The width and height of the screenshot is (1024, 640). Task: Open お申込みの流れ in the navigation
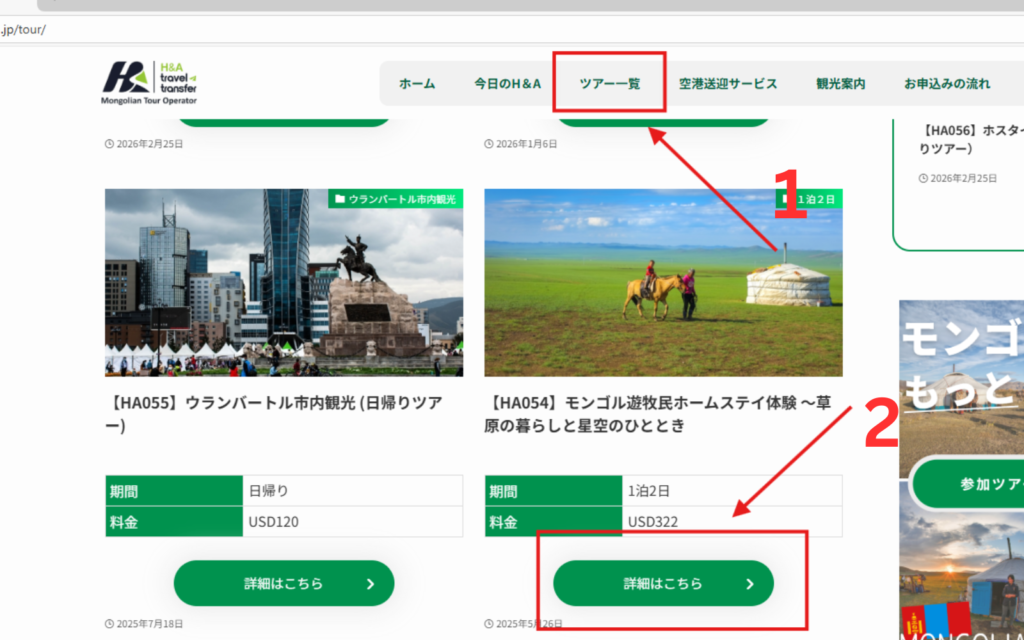[947, 84]
